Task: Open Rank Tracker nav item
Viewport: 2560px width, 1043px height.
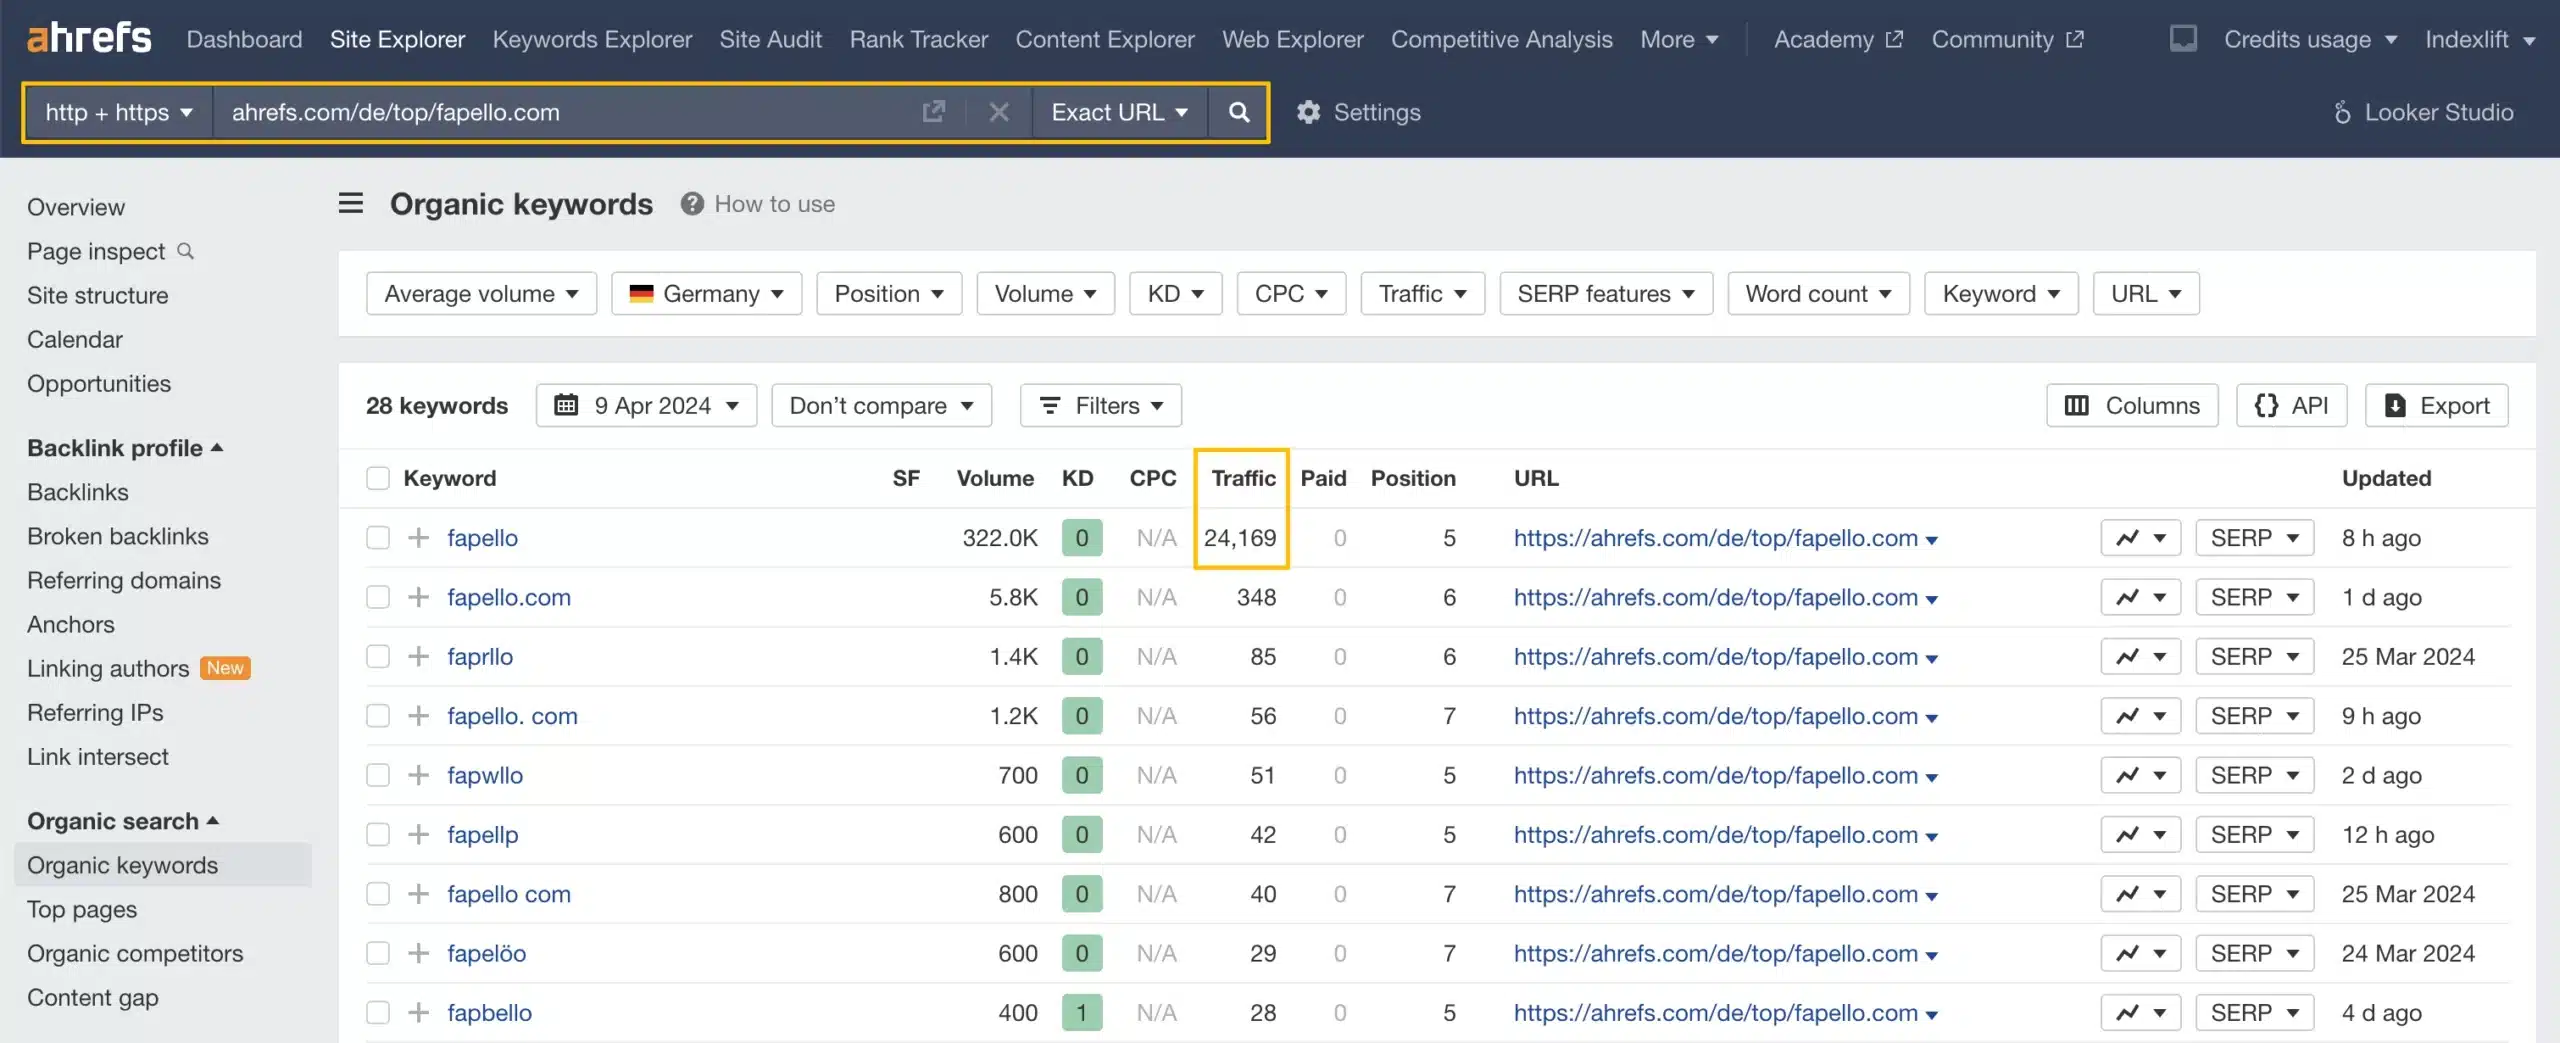Action: pyautogui.click(x=918, y=39)
